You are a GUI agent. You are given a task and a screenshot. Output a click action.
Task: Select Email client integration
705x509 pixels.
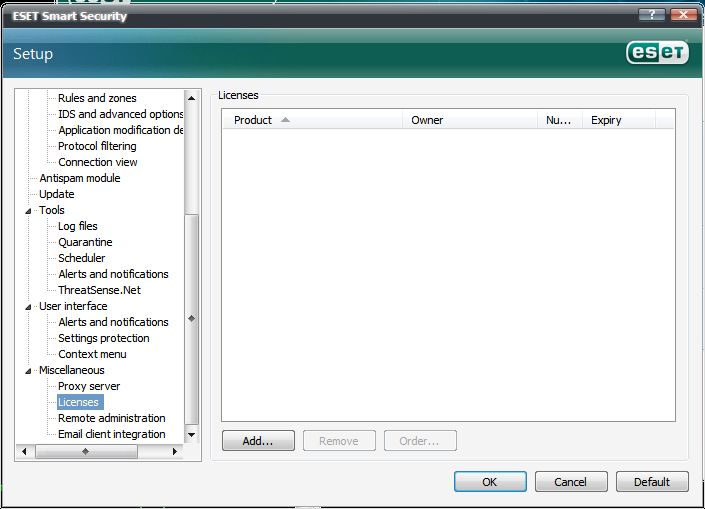click(112, 434)
